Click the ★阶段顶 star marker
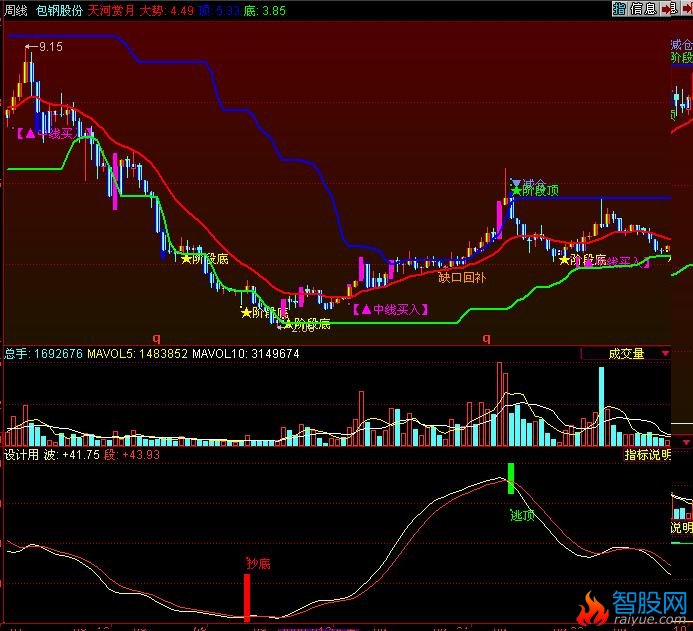This screenshot has height=631, width=693. pyautogui.click(x=535, y=190)
